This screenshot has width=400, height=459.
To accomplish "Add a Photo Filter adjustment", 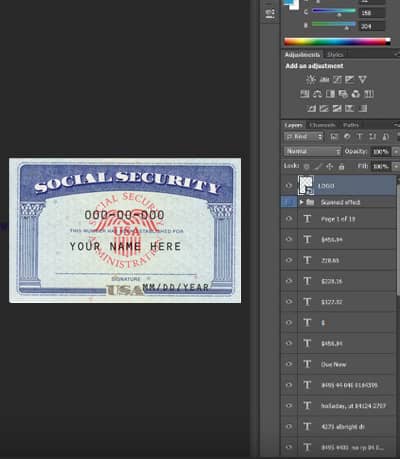I will click(343, 94).
